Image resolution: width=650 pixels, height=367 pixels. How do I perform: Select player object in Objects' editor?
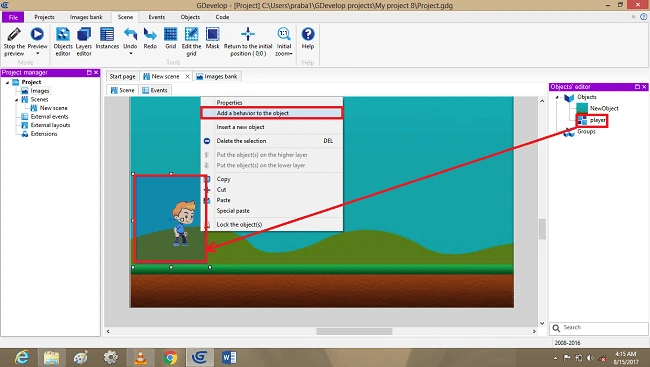click(x=597, y=120)
